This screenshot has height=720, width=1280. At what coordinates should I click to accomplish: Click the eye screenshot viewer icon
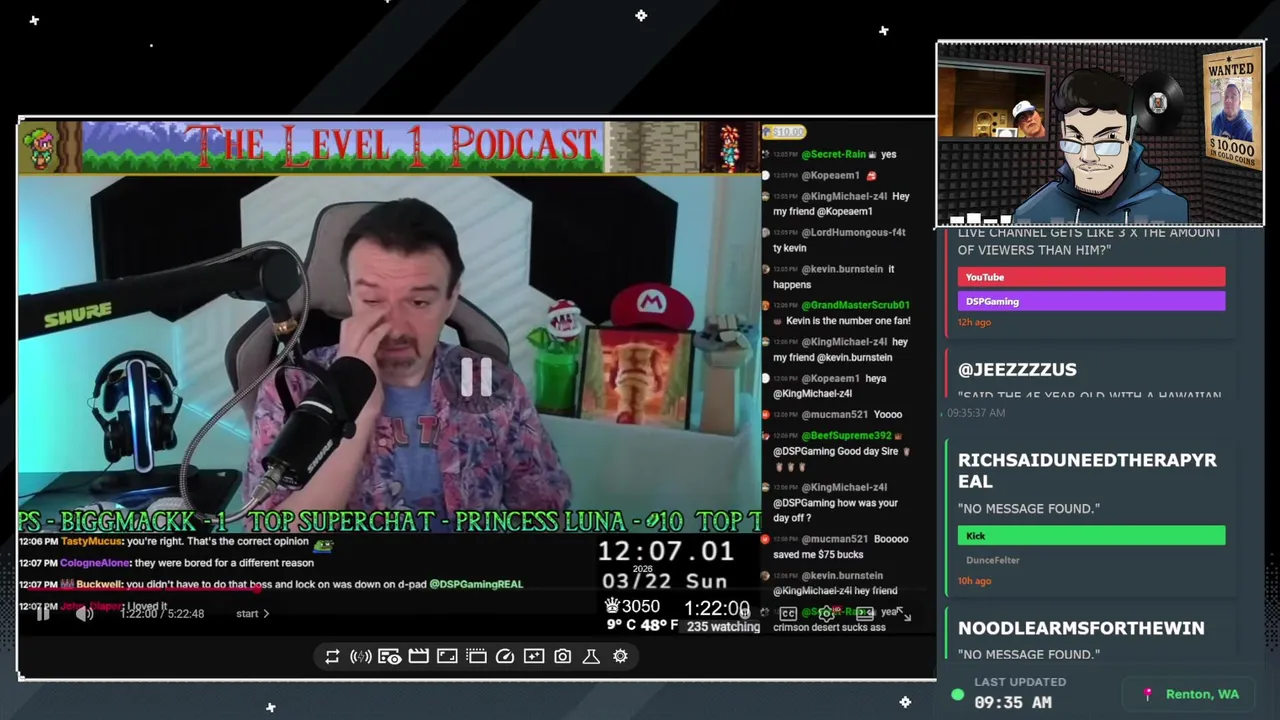[x=390, y=656]
